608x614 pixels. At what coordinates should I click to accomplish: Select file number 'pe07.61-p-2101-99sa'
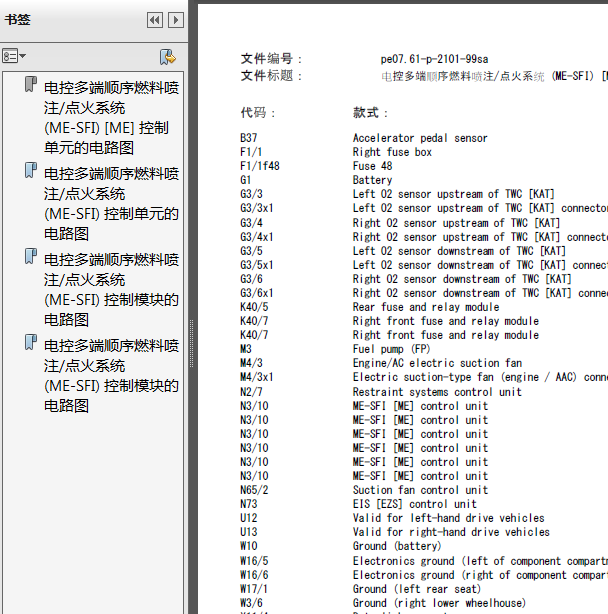click(434, 59)
